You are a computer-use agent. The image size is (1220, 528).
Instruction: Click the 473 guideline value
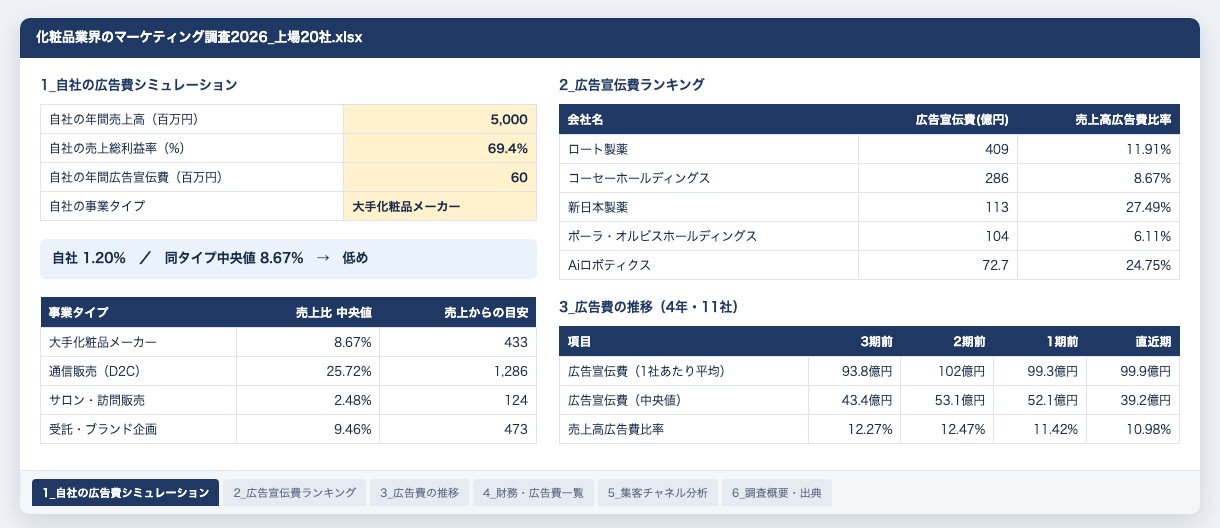click(459, 429)
